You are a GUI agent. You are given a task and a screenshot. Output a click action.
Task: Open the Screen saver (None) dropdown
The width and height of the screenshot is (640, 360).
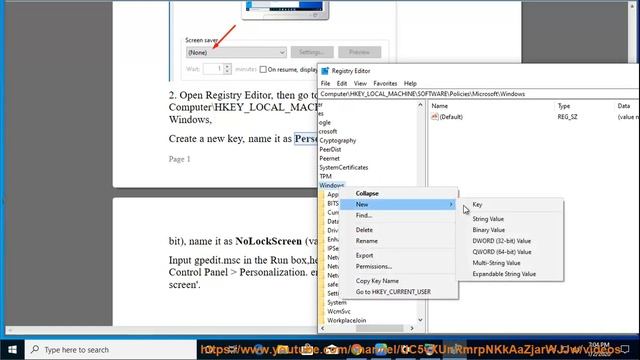point(236,52)
